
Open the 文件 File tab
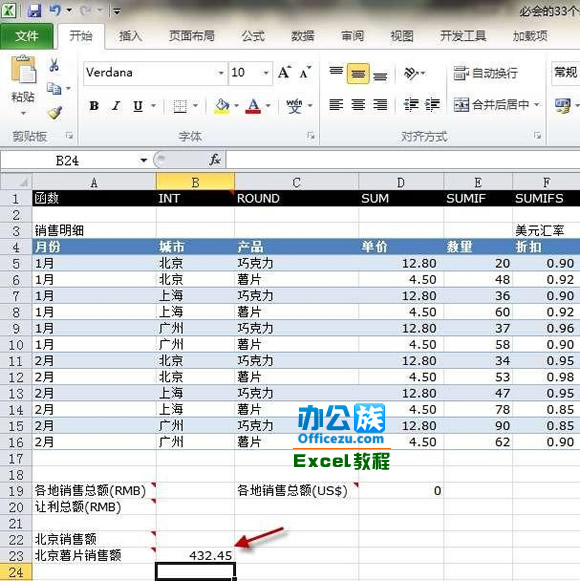pyautogui.click(x=27, y=36)
